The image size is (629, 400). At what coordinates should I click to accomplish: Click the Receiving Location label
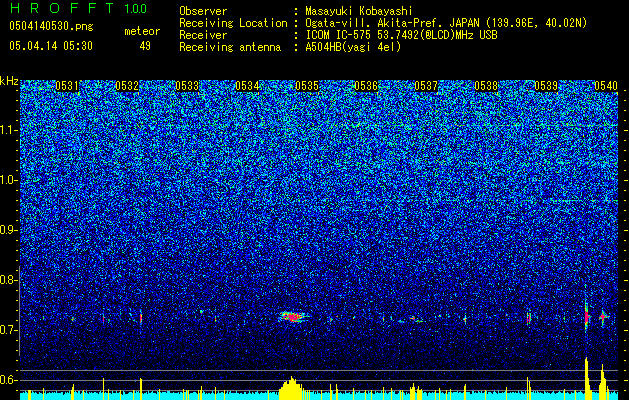[233, 23]
